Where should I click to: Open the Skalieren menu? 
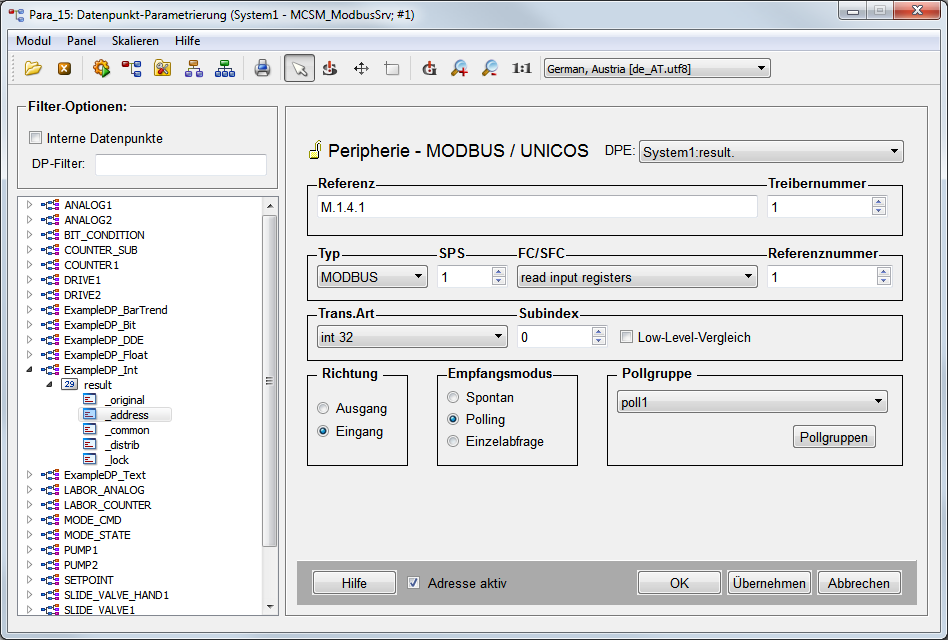point(135,40)
